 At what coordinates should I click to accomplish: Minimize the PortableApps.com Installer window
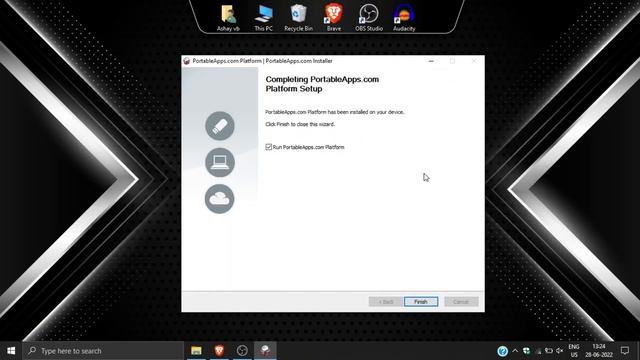click(x=431, y=61)
